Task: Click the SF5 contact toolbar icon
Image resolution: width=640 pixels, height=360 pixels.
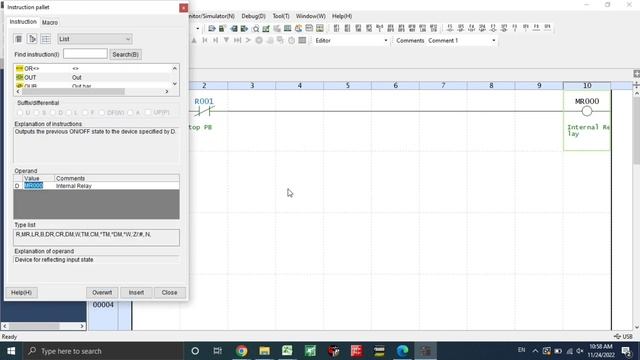Action: tap(461, 28)
